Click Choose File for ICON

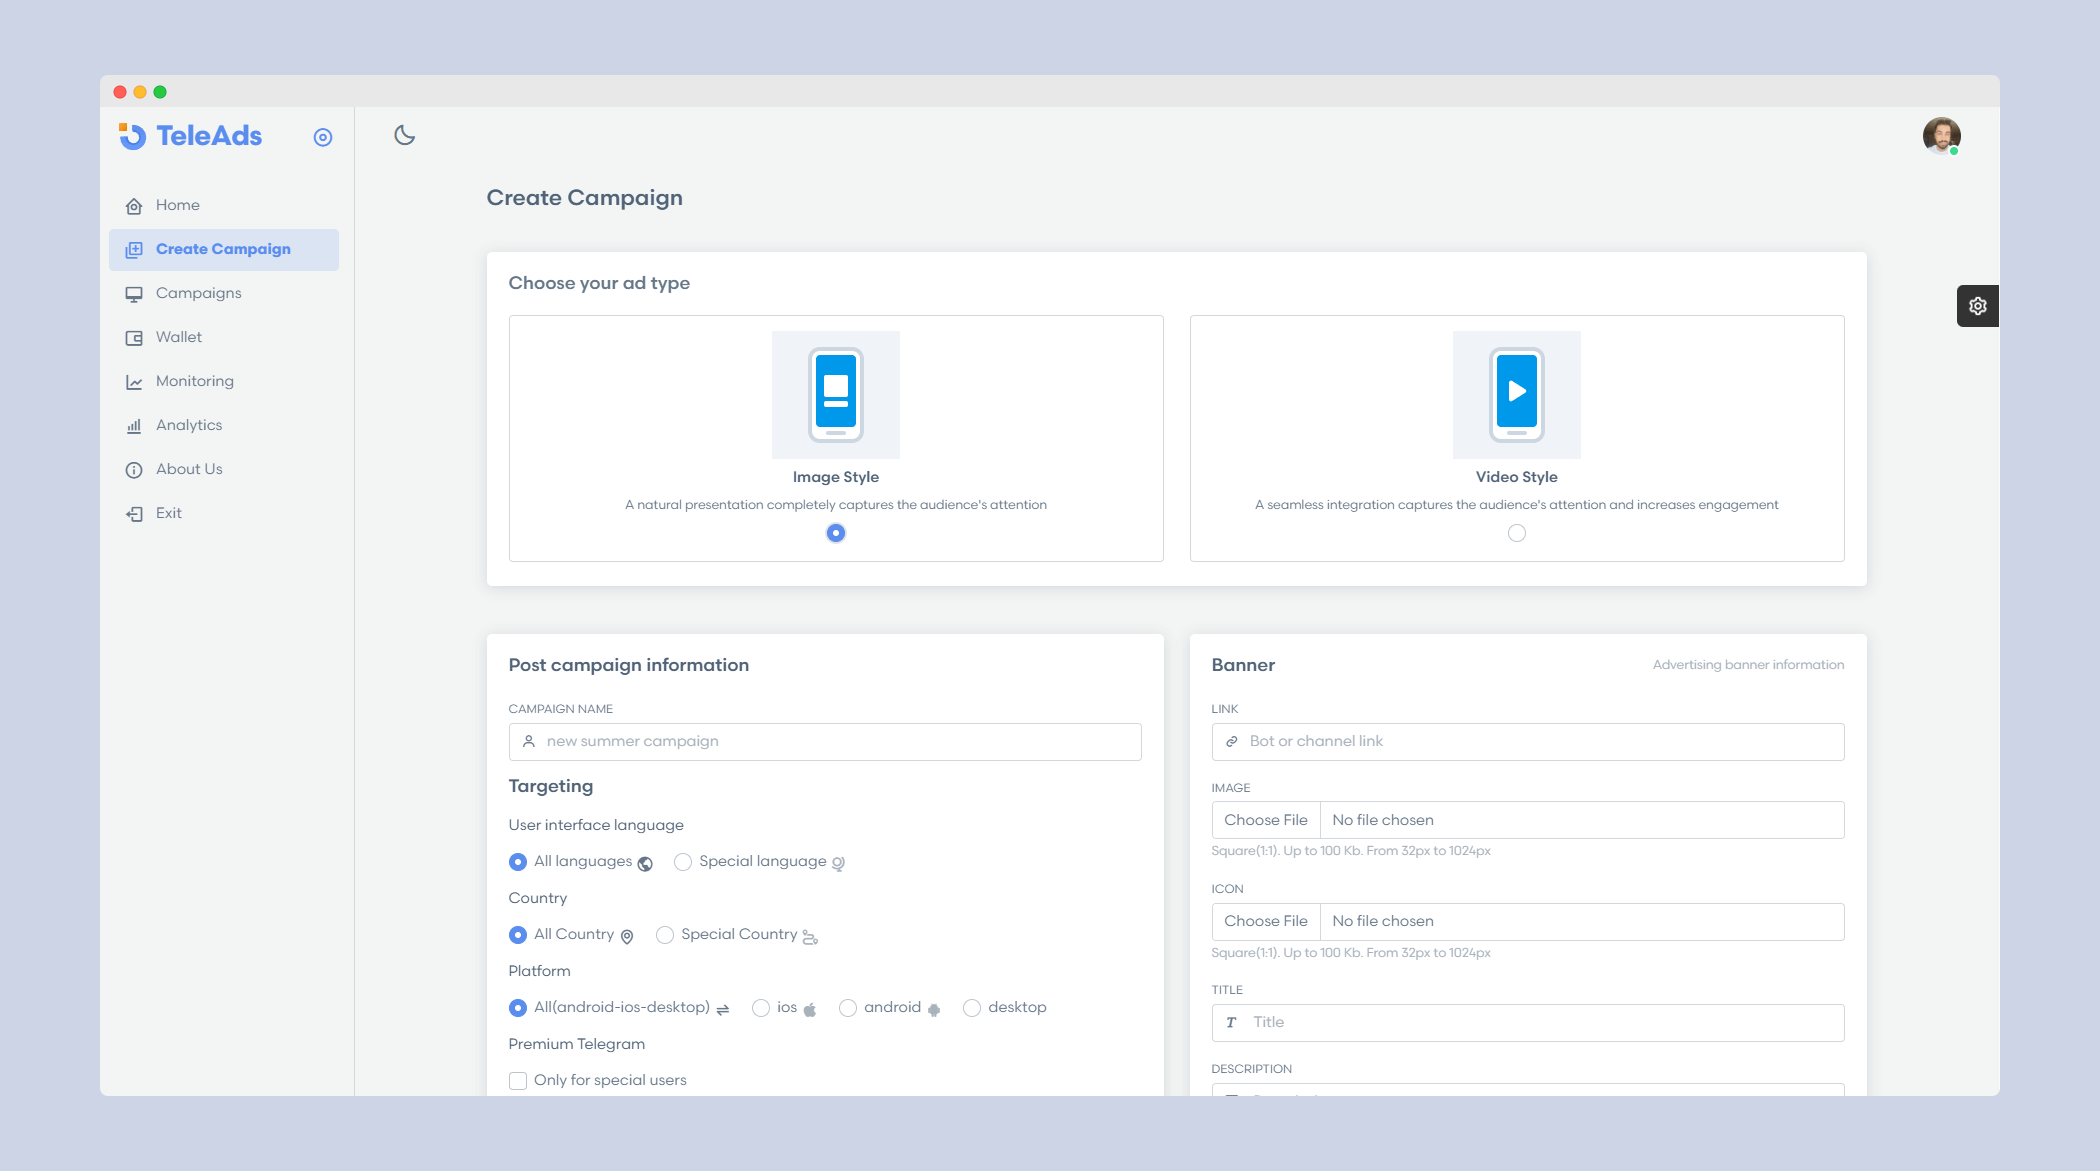pos(1265,921)
